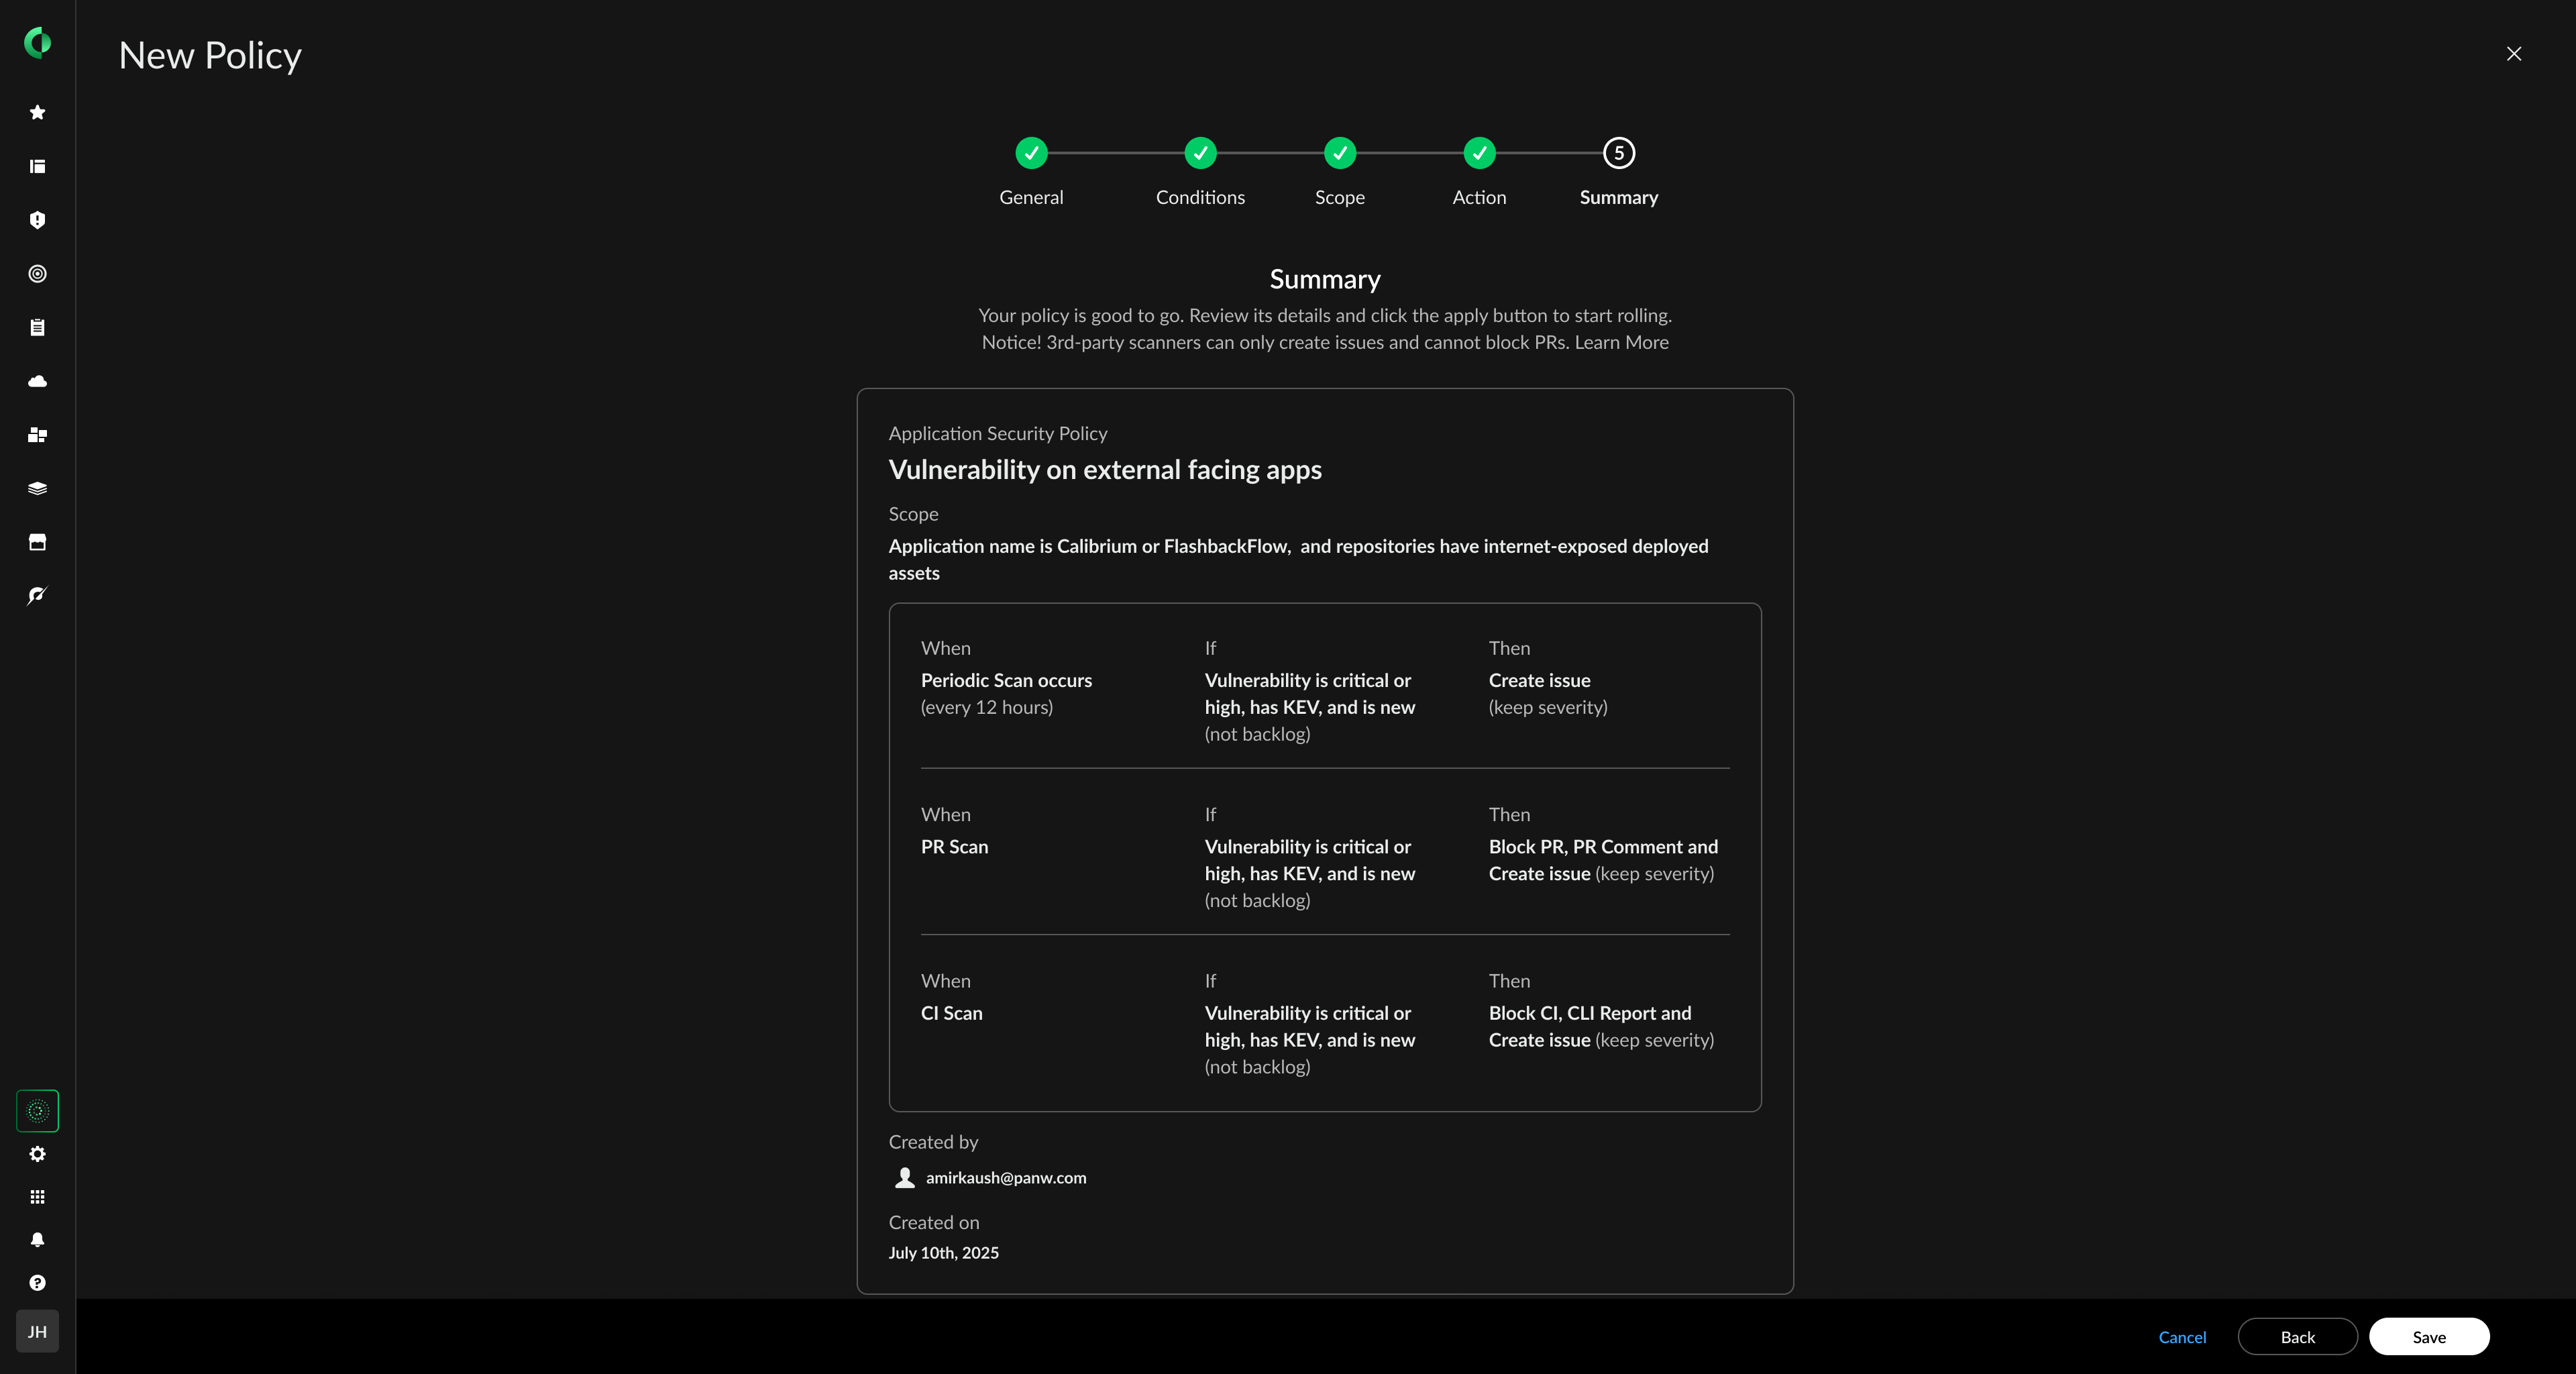Open the help question mark icon
This screenshot has height=1374, width=2576.
click(x=37, y=1283)
